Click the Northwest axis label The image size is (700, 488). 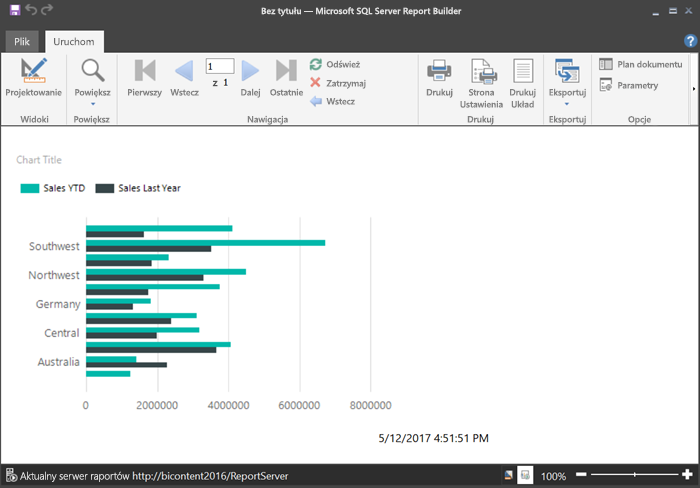click(x=54, y=275)
